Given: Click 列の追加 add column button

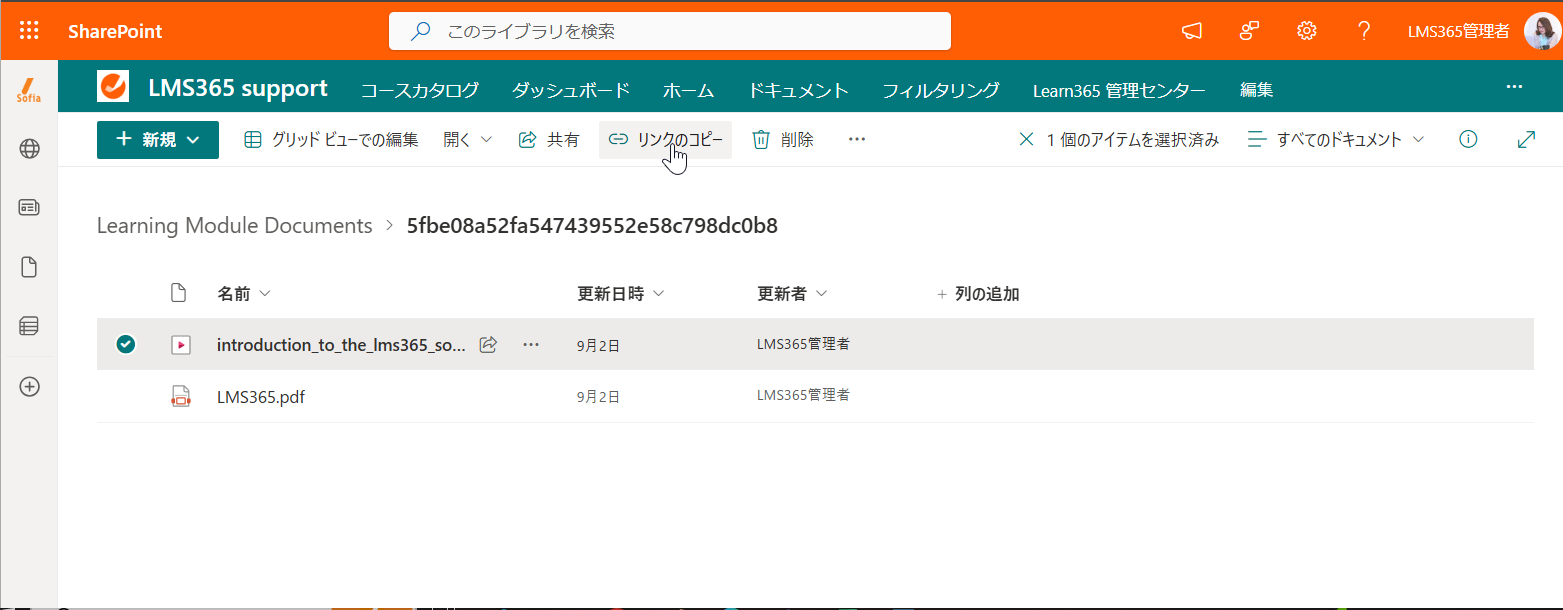Looking at the screenshot, I should [x=978, y=294].
